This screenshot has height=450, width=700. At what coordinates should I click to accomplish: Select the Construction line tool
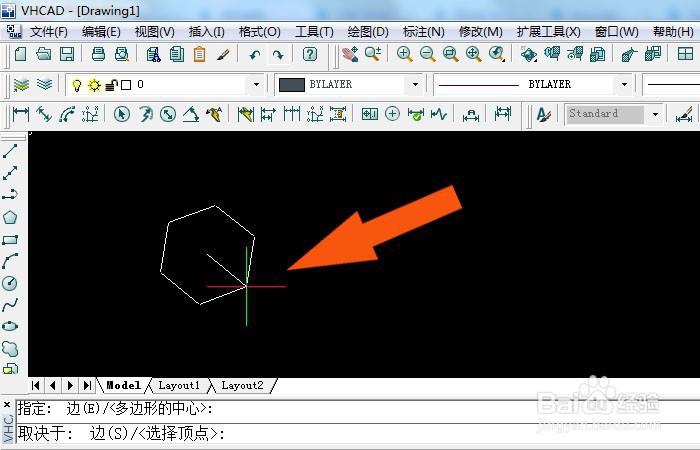pyautogui.click(x=10, y=173)
